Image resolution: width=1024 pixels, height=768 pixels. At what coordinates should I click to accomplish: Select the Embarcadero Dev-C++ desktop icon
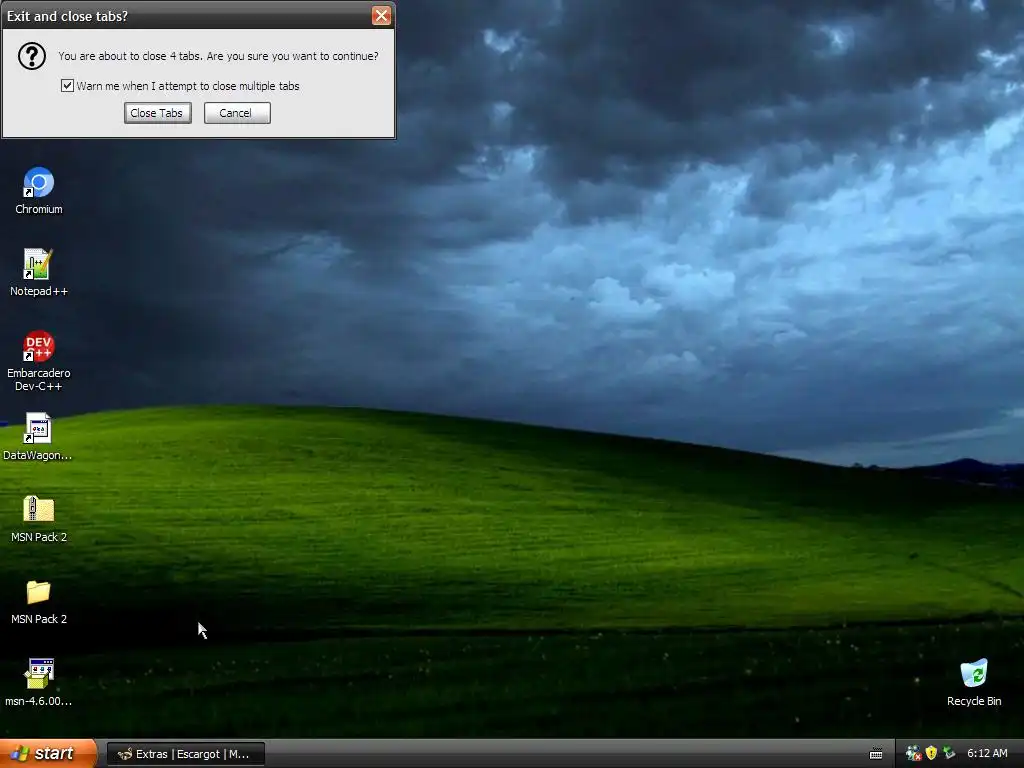(x=39, y=346)
